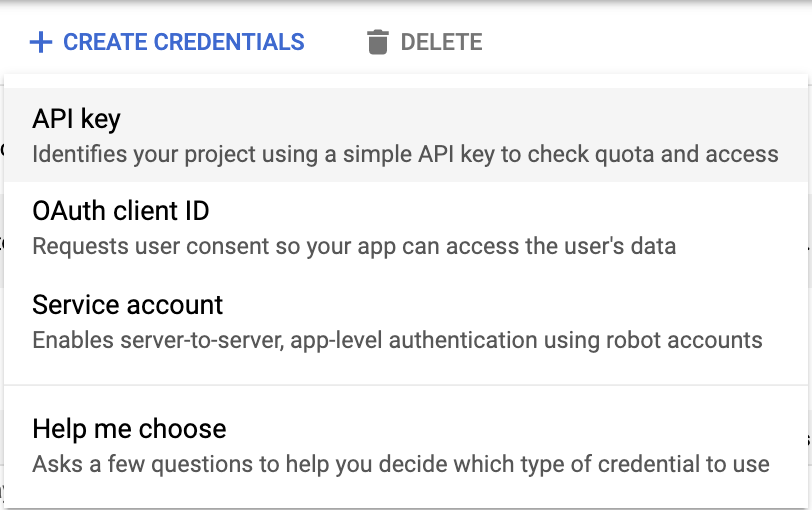Screen dimensions: 812x510
Task: Click the 'Requests user consent' description
Action: click(354, 246)
